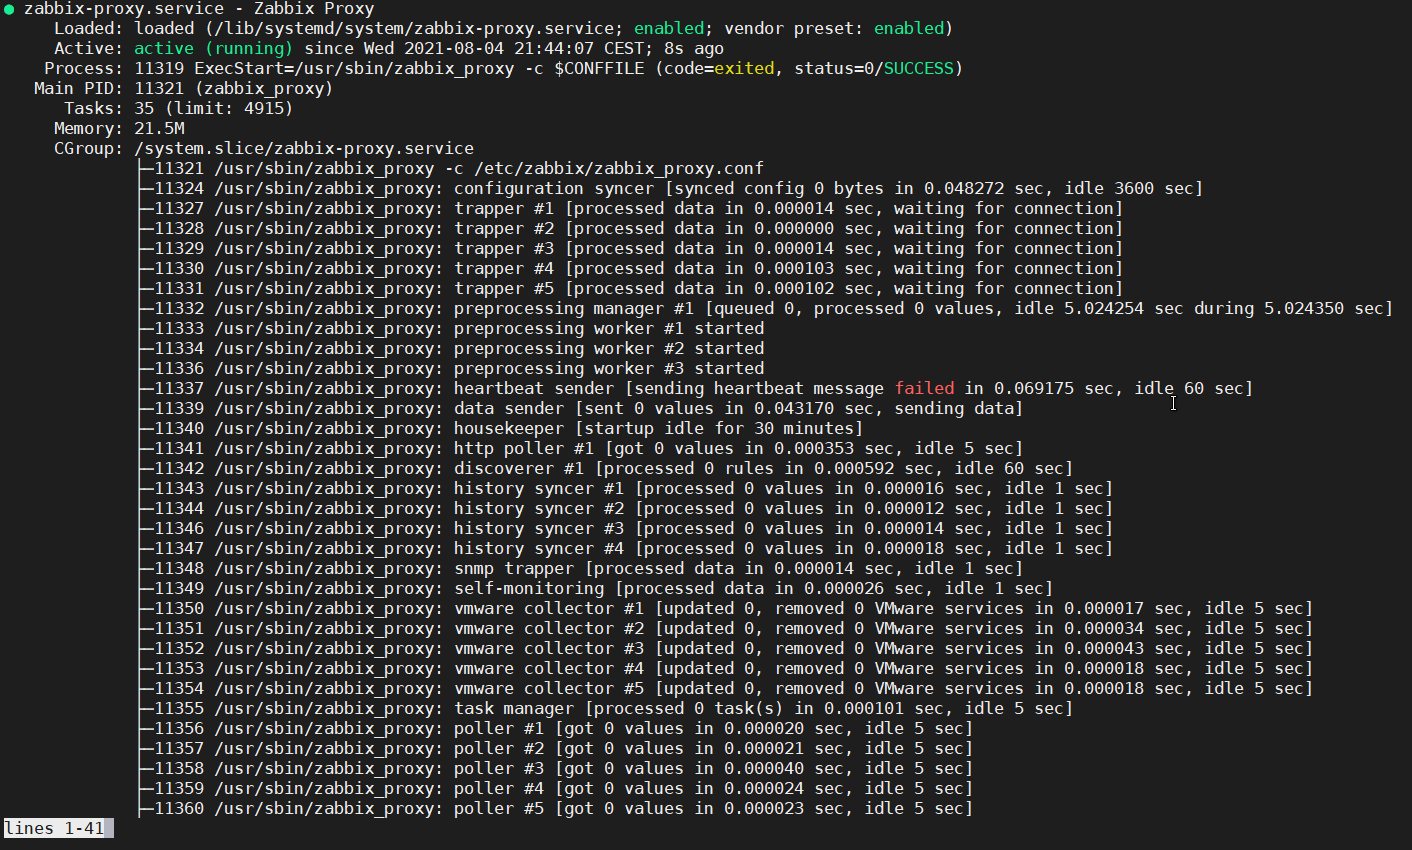1412x850 pixels.
Task: Click the 'data sender' process line
Action: [581, 409]
